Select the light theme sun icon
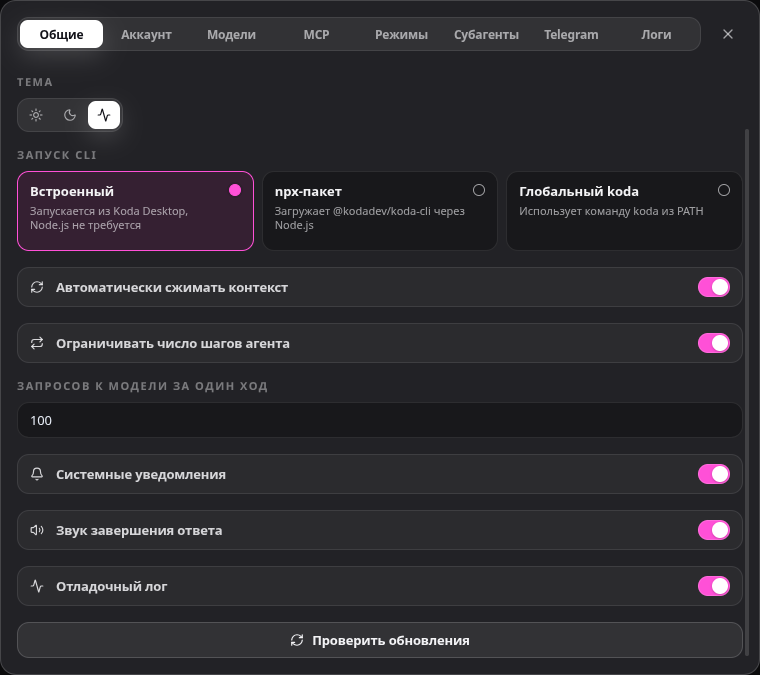 click(x=36, y=115)
